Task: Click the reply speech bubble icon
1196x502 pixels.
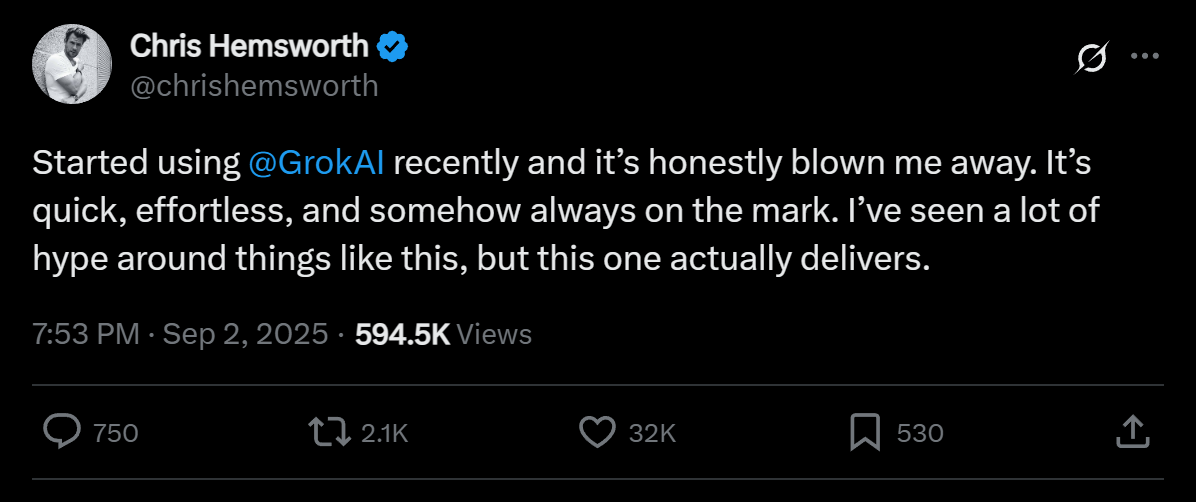Action: tap(64, 432)
